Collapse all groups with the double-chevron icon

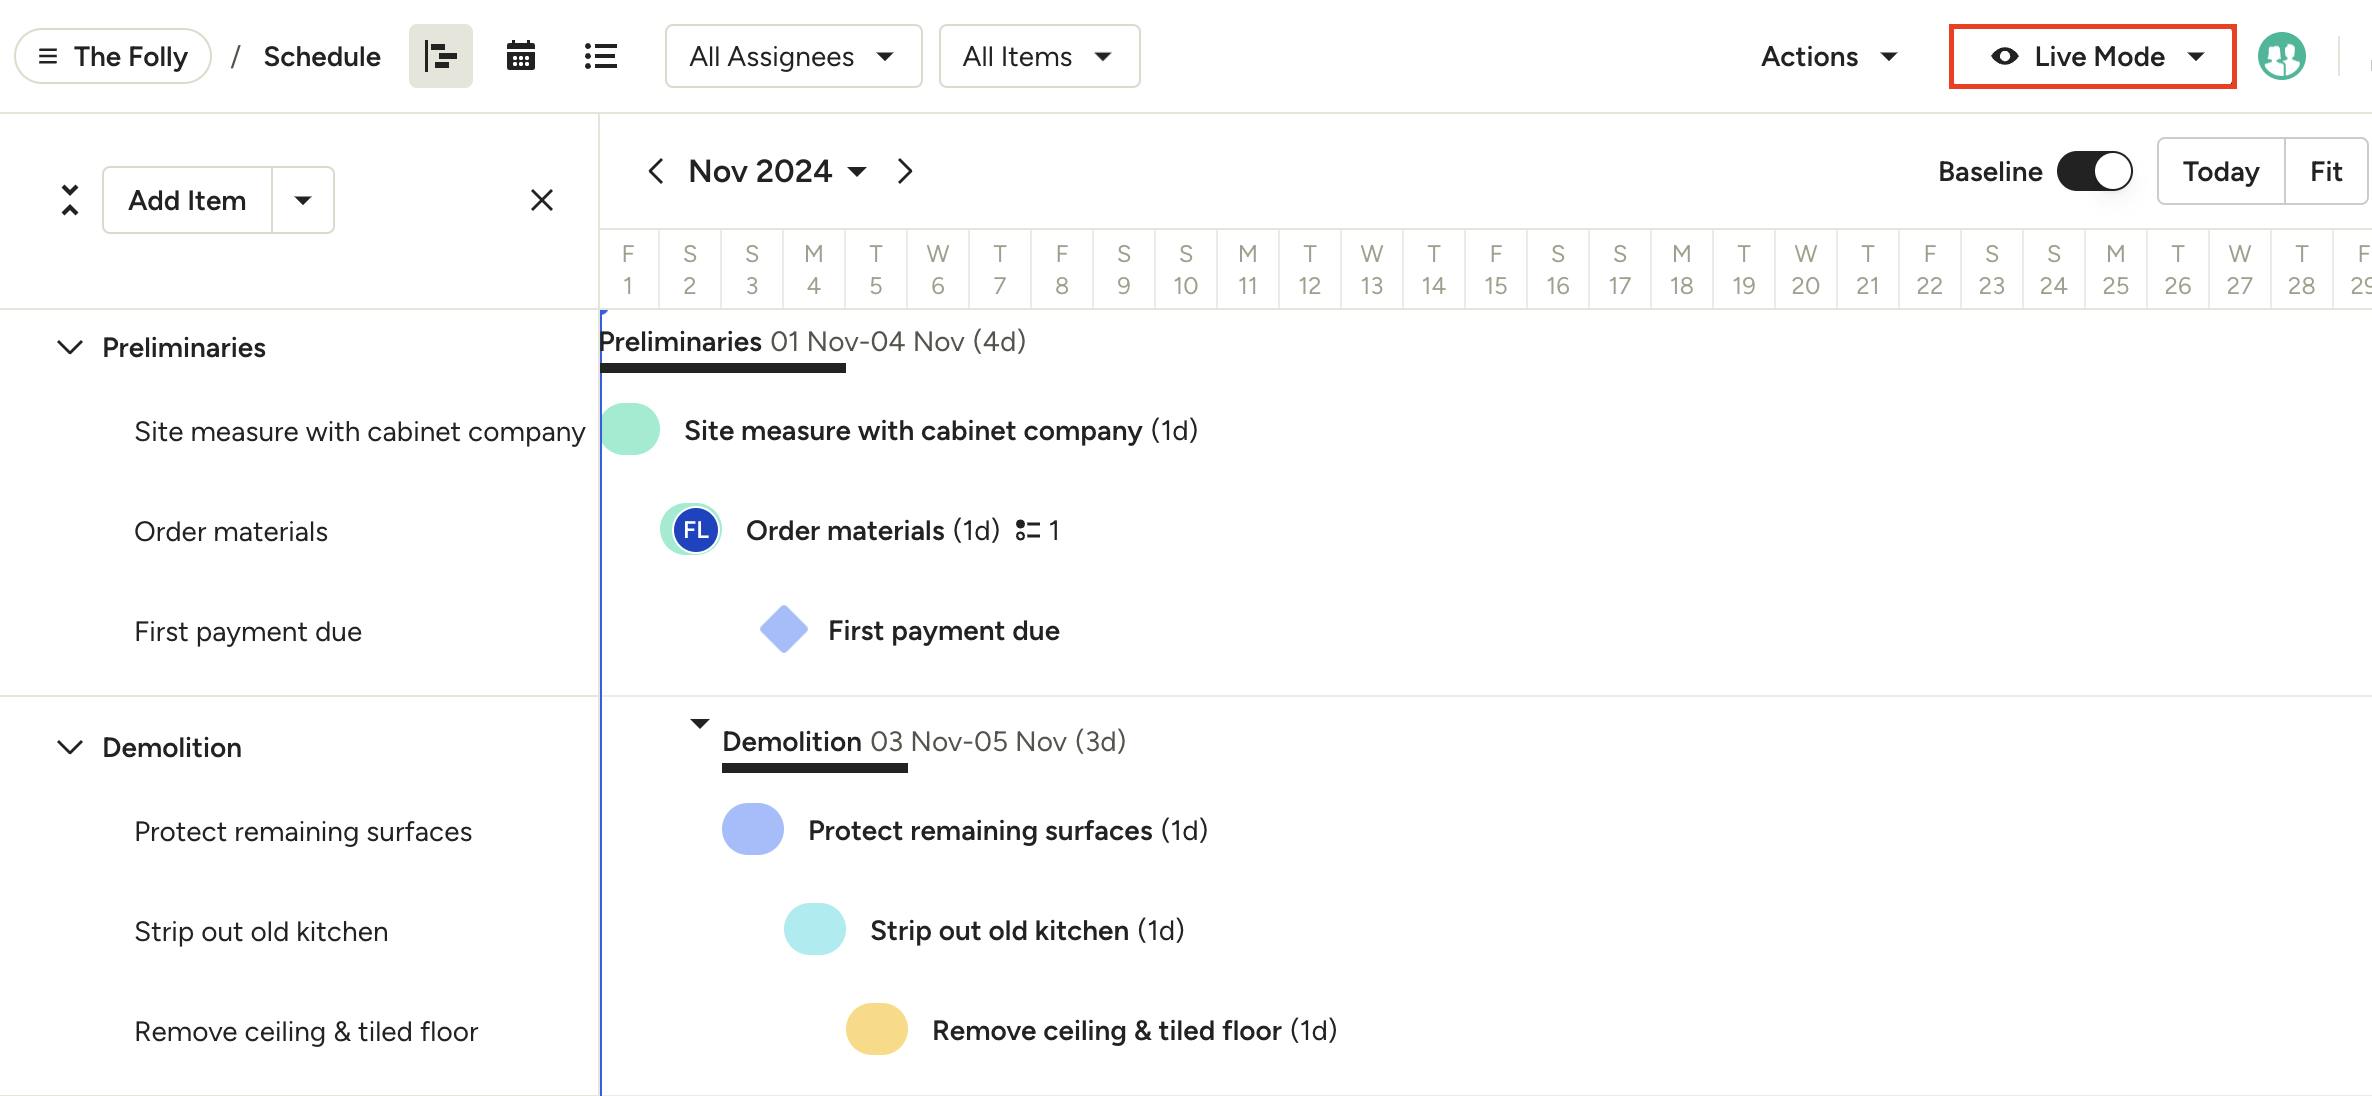tap(69, 200)
